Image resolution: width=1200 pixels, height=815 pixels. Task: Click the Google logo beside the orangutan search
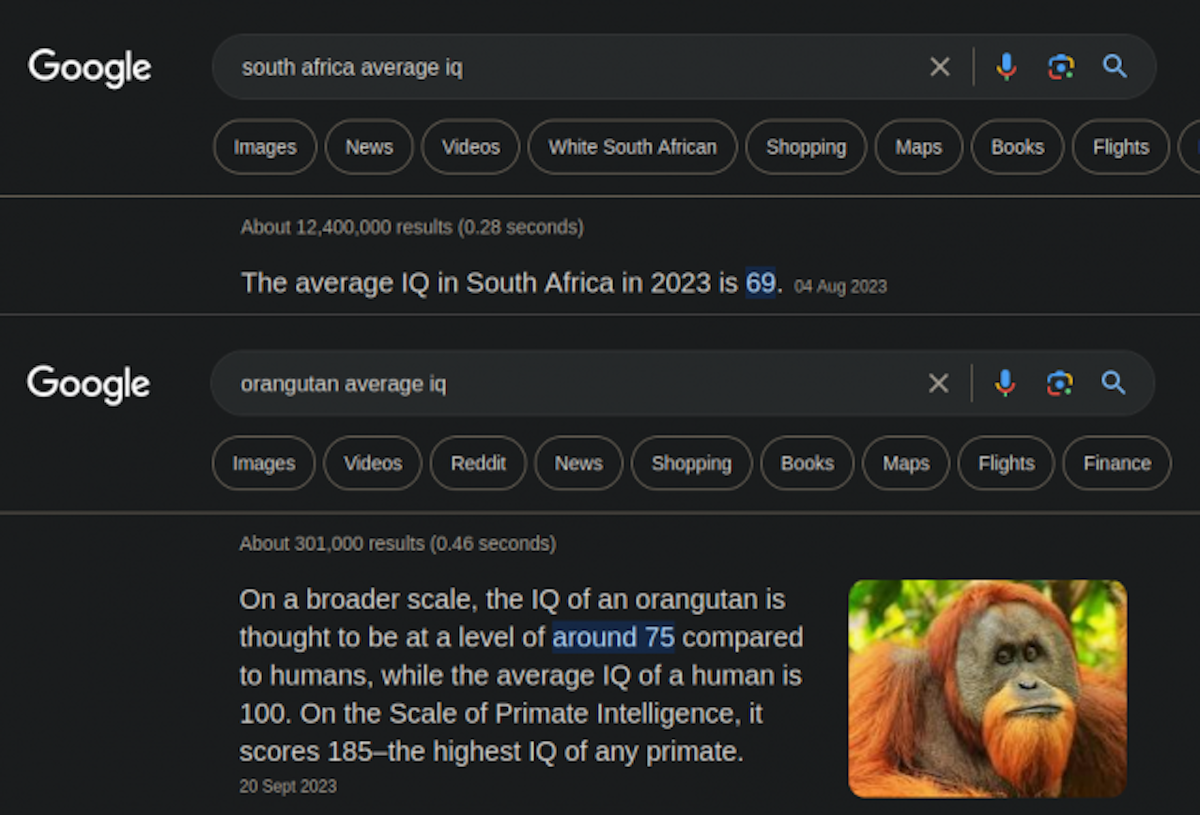(89, 384)
